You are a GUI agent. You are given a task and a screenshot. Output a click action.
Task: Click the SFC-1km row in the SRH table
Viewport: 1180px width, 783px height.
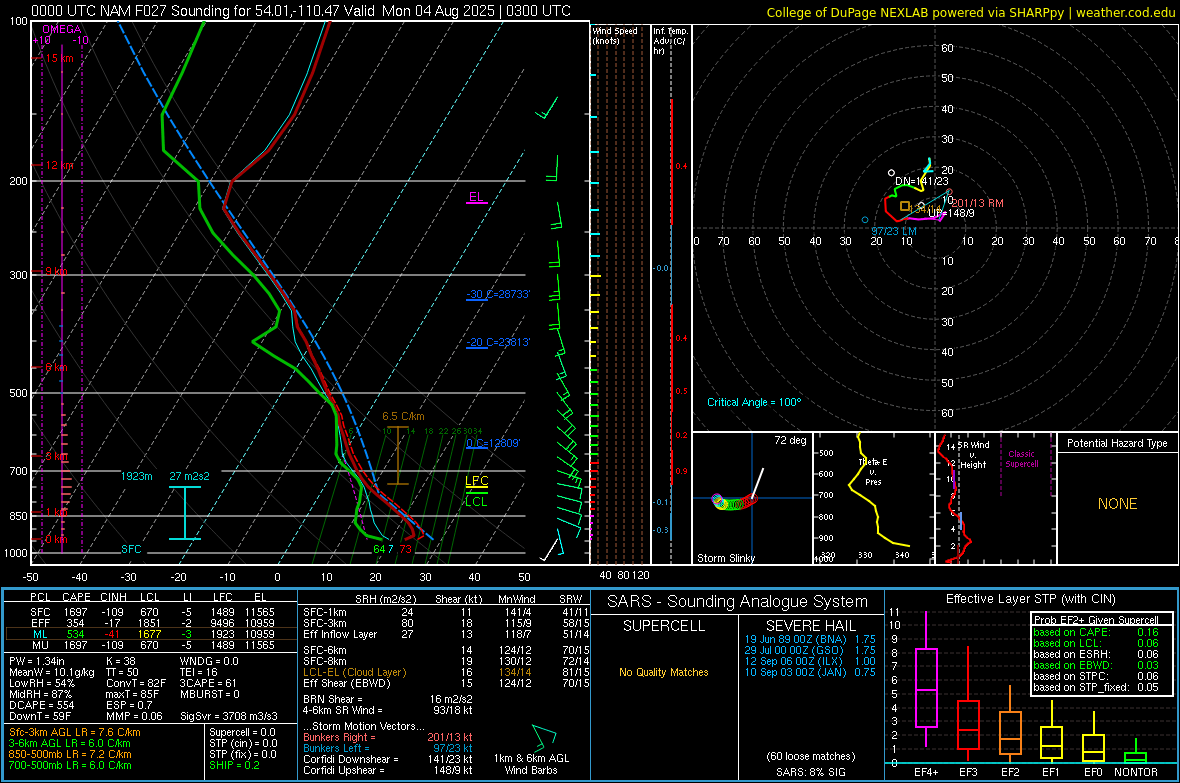click(x=446, y=612)
